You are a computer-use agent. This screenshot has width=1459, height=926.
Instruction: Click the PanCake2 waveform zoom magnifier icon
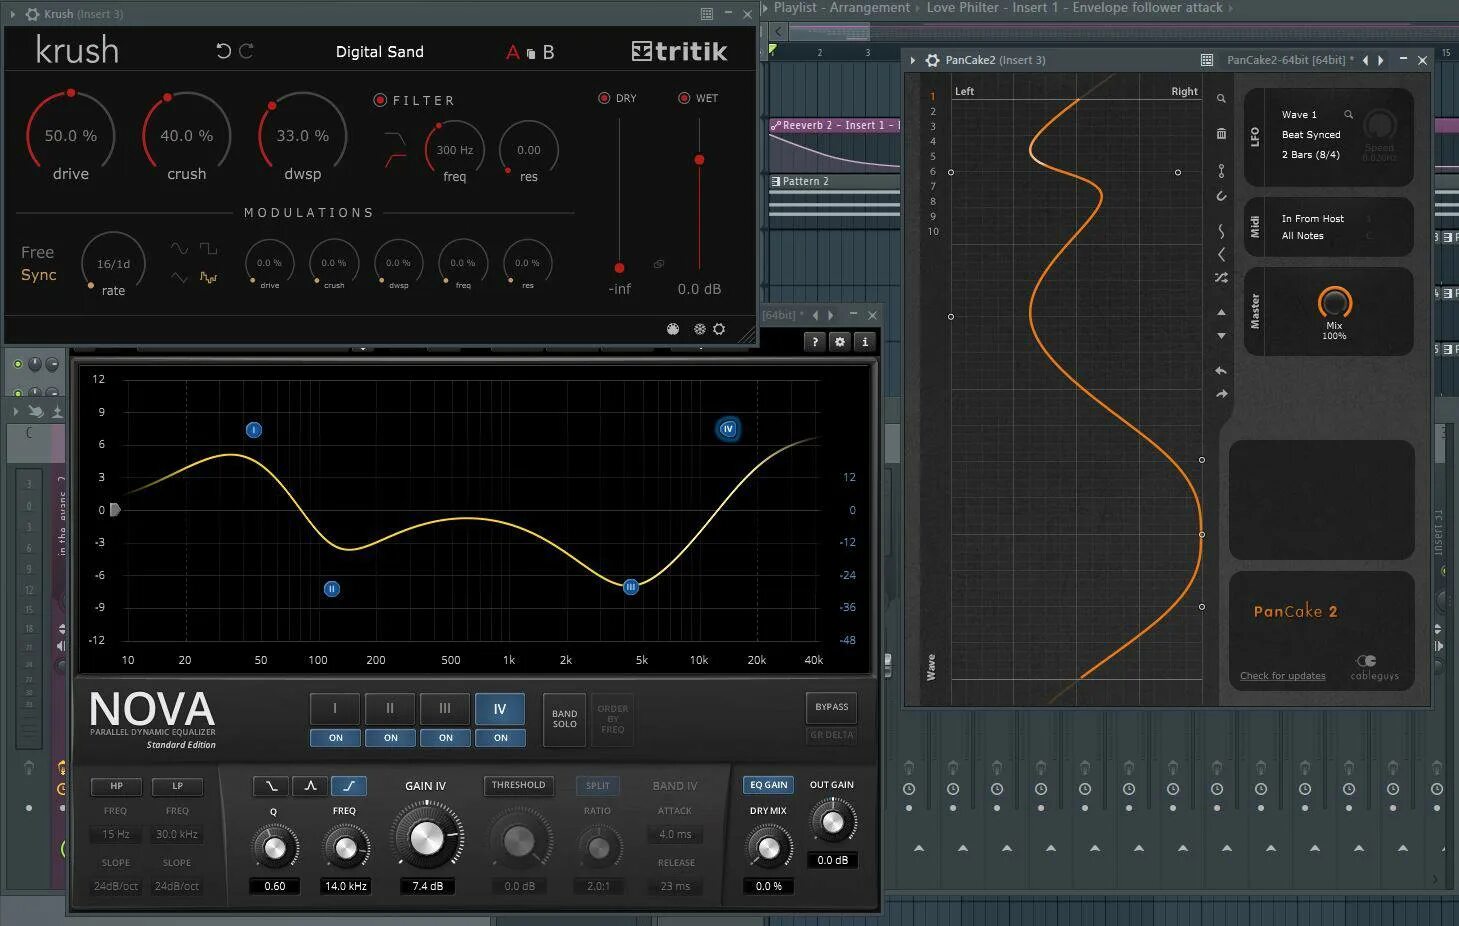coord(1221,99)
